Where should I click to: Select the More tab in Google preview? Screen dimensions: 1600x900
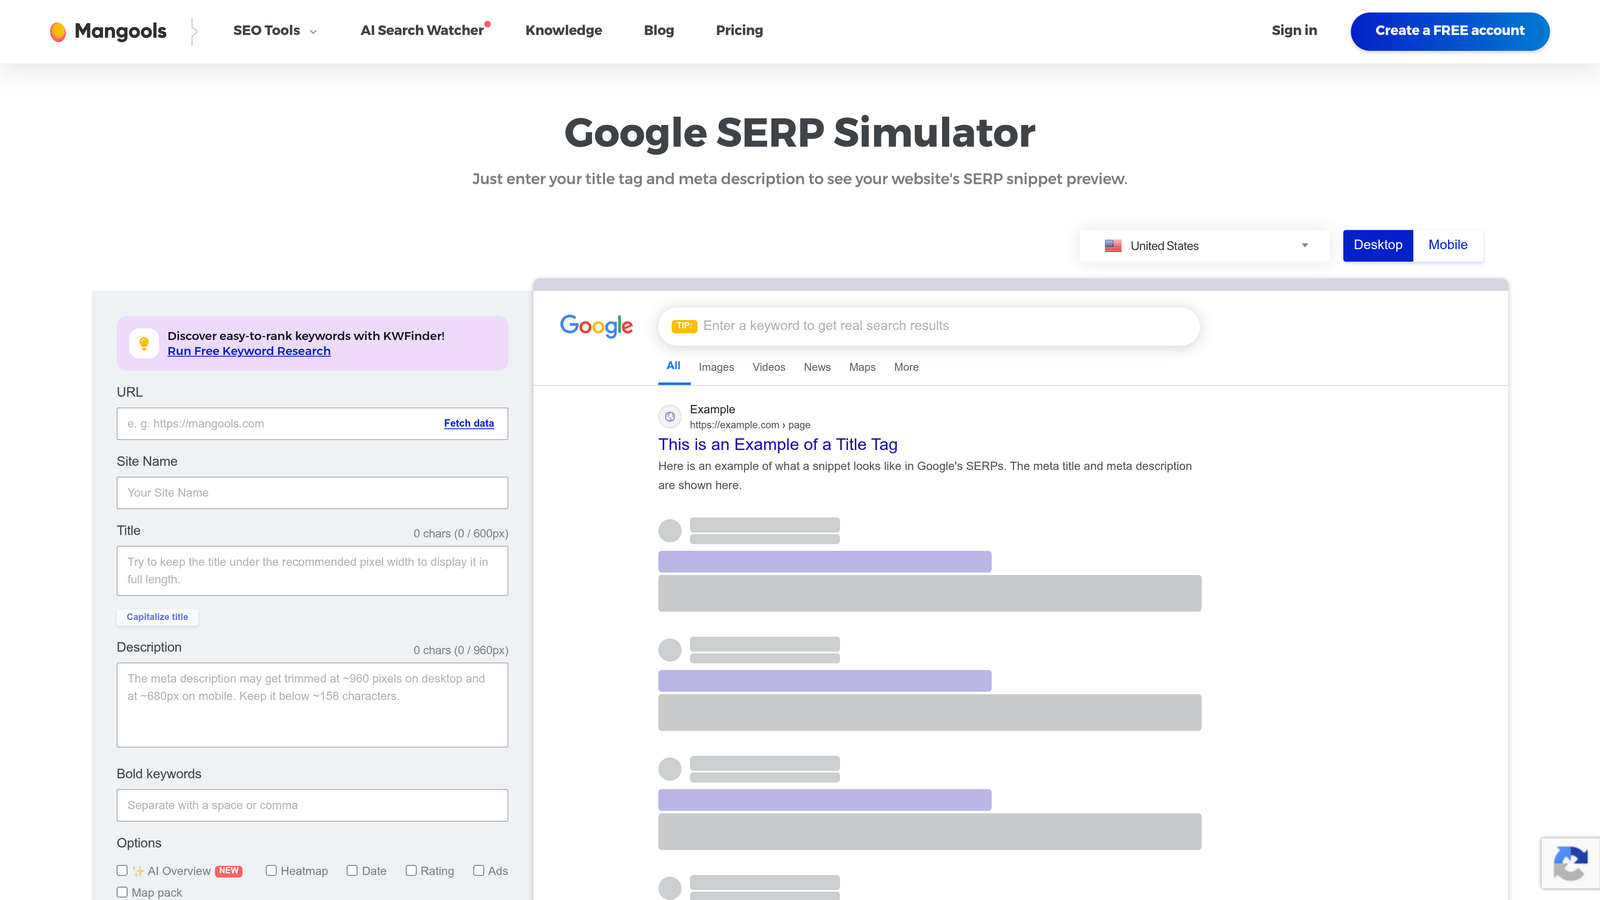point(906,367)
